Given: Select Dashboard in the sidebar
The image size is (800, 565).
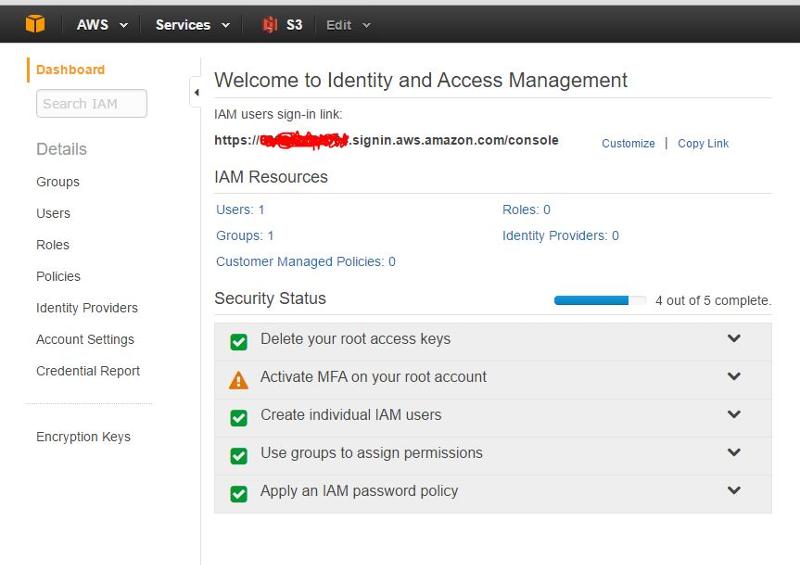Looking at the screenshot, I should click(70, 69).
